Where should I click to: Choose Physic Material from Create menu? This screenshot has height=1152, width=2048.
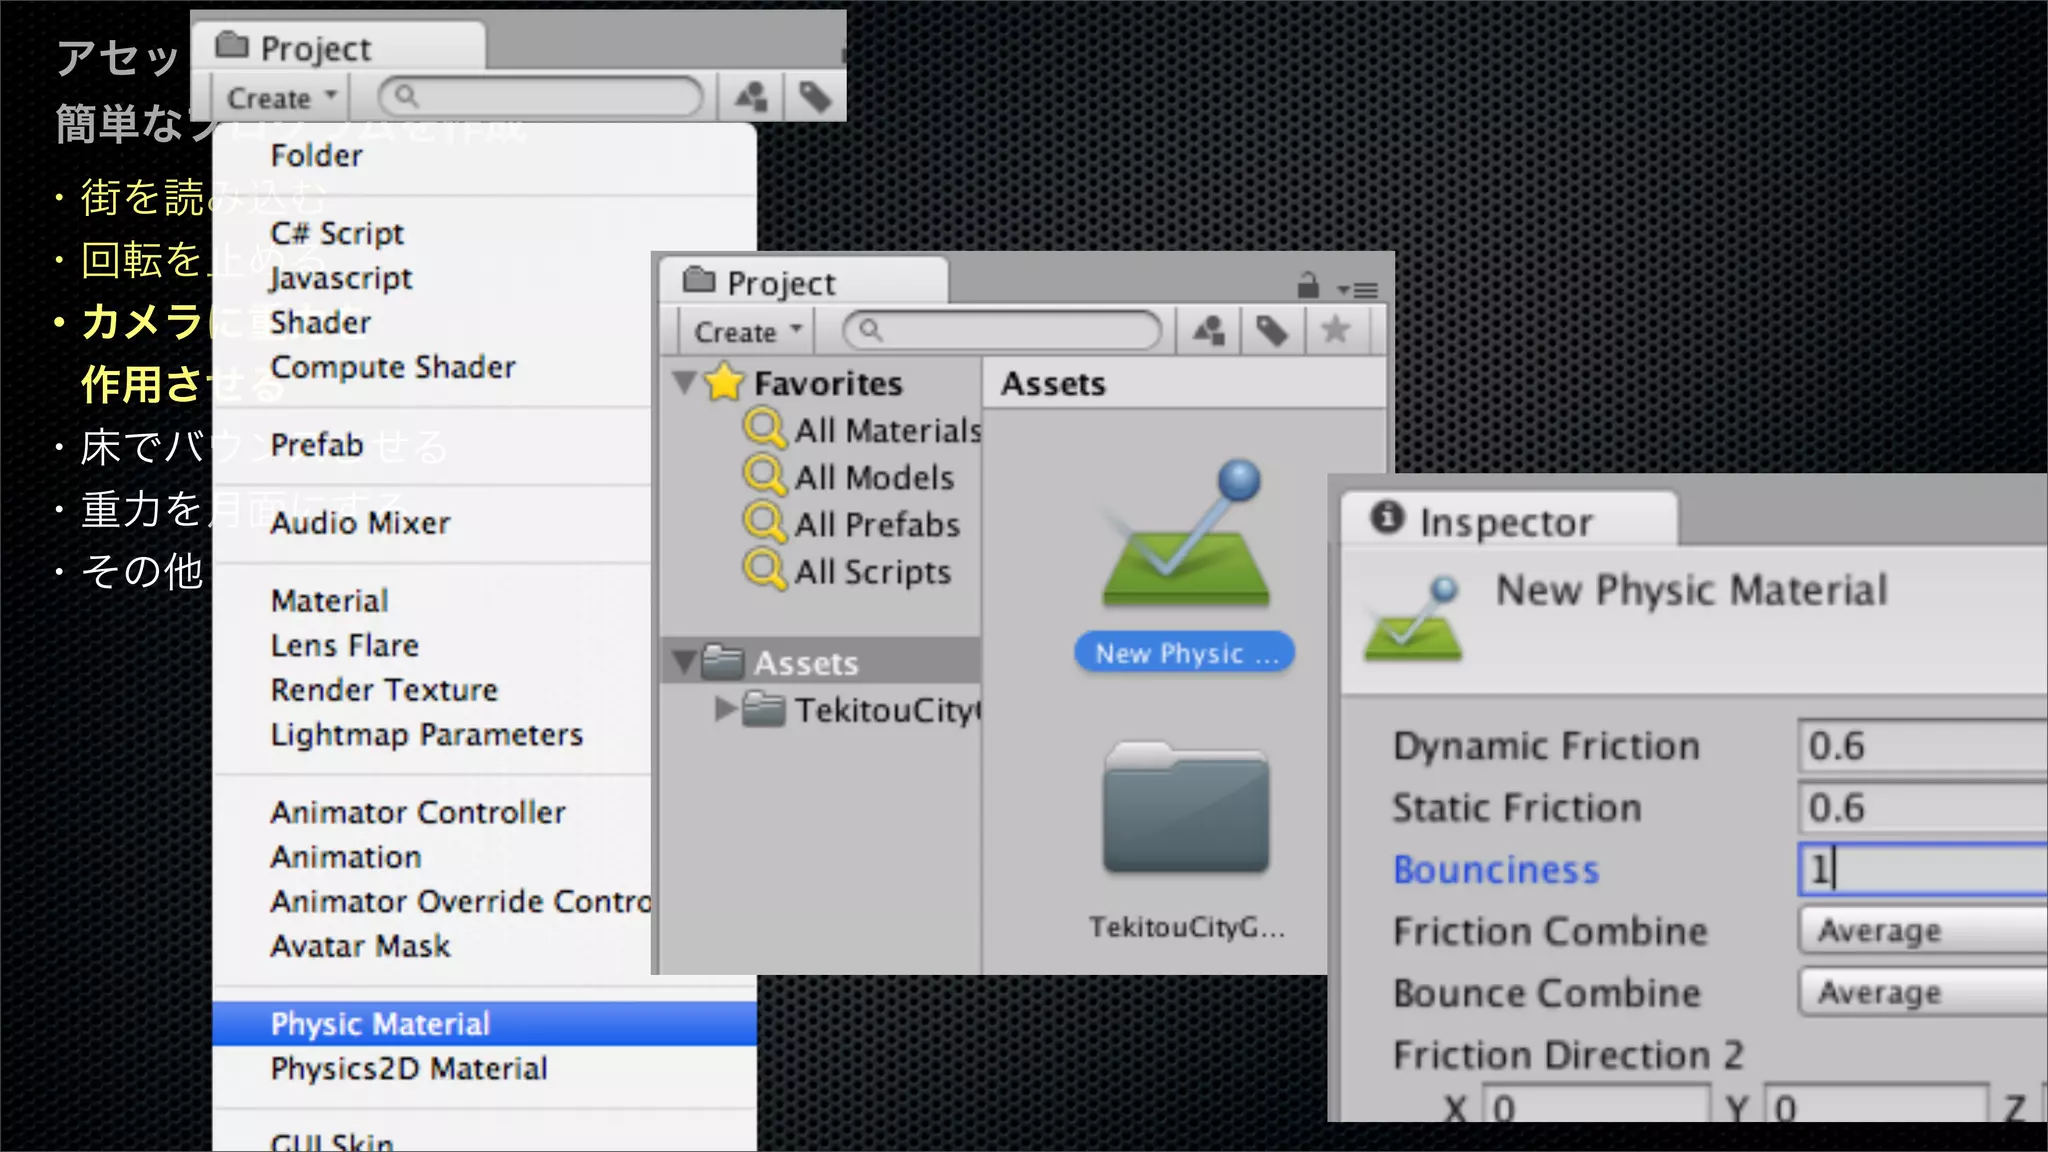pyautogui.click(x=380, y=1024)
